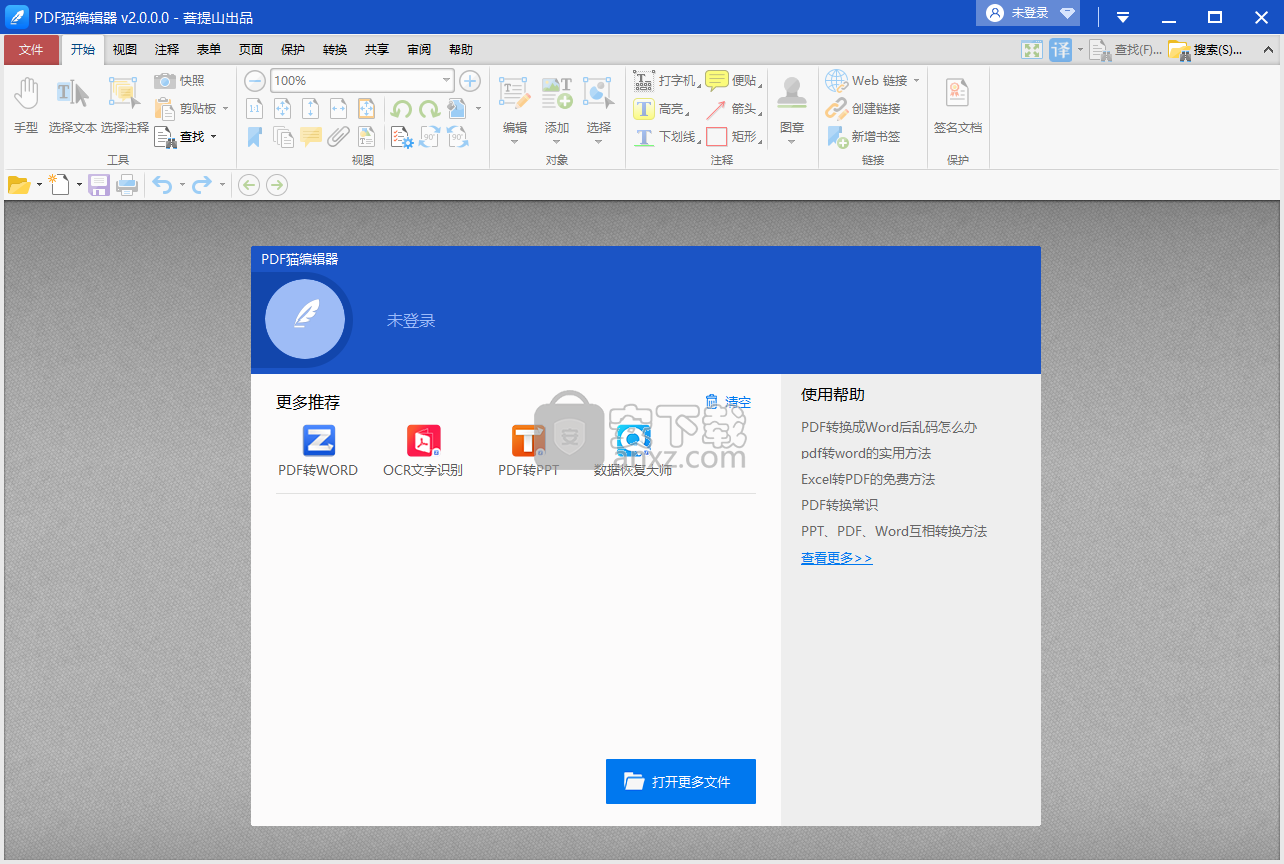Open help article PDF转换成Word后乱码怎么办
This screenshot has width=1284, height=864.
tap(889, 427)
